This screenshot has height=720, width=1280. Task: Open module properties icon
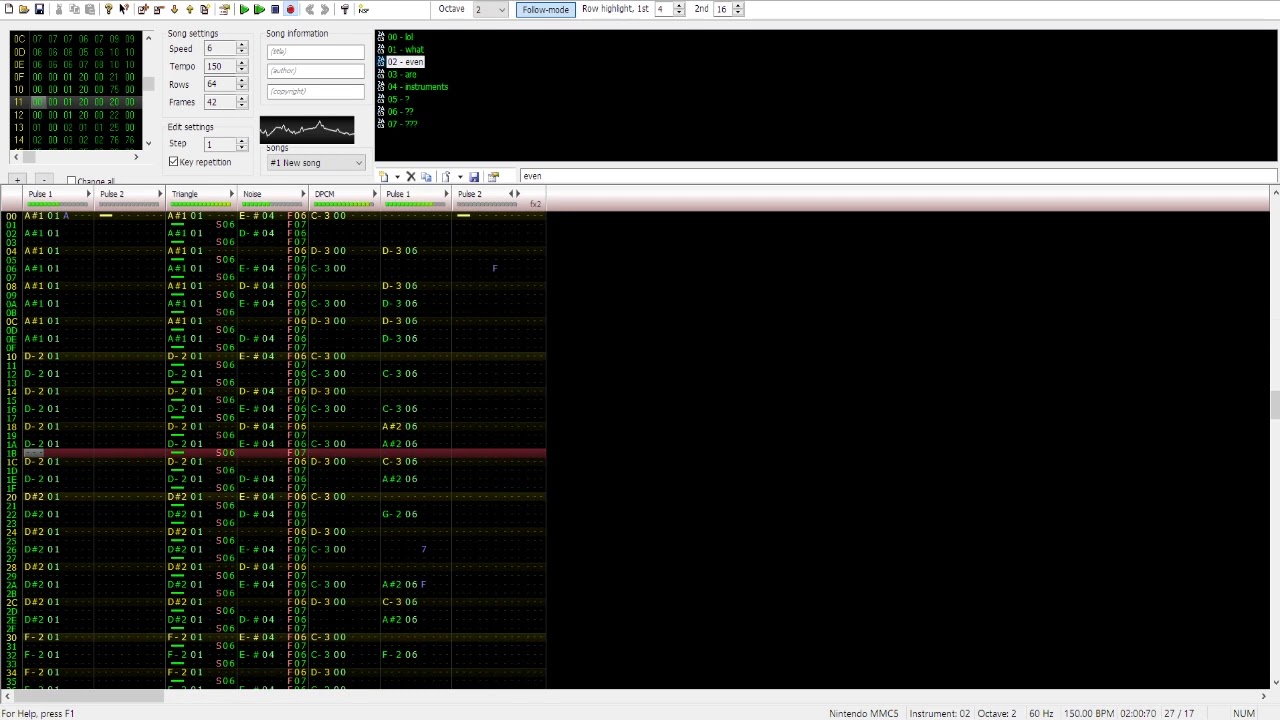point(224,9)
